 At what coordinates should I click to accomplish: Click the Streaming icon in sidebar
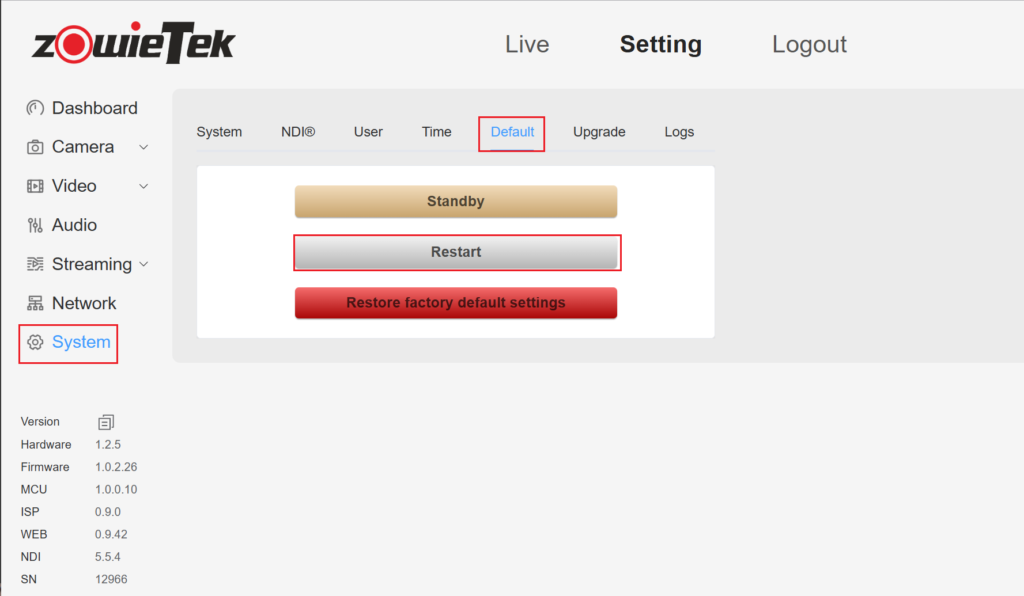(x=35, y=264)
